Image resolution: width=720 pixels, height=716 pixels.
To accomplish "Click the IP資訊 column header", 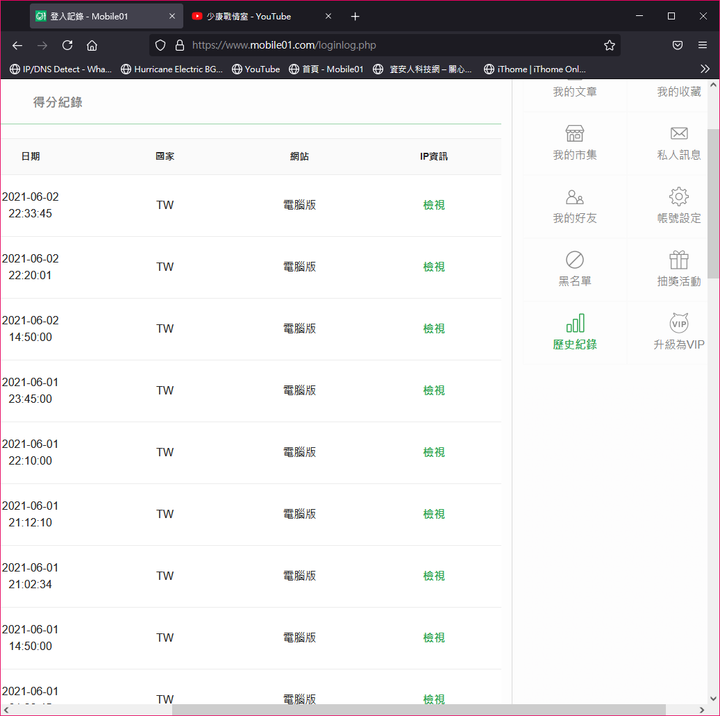I will (x=433, y=156).
